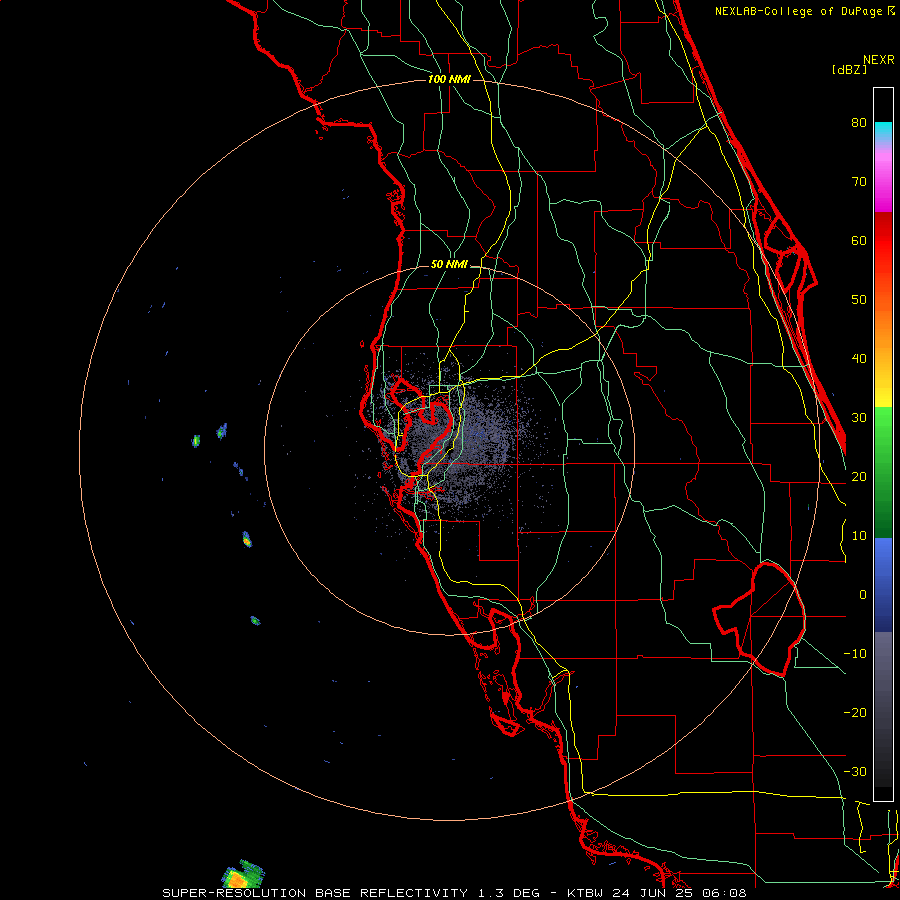This screenshot has height=900, width=900.
Task: Click the 50 NMI range ring label
Action: 449,265
